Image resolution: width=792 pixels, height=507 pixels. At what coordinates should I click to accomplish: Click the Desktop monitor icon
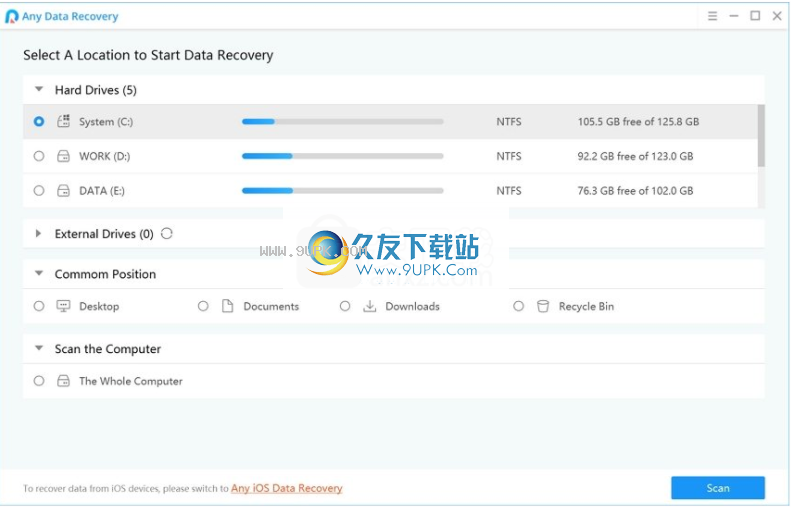pos(63,306)
